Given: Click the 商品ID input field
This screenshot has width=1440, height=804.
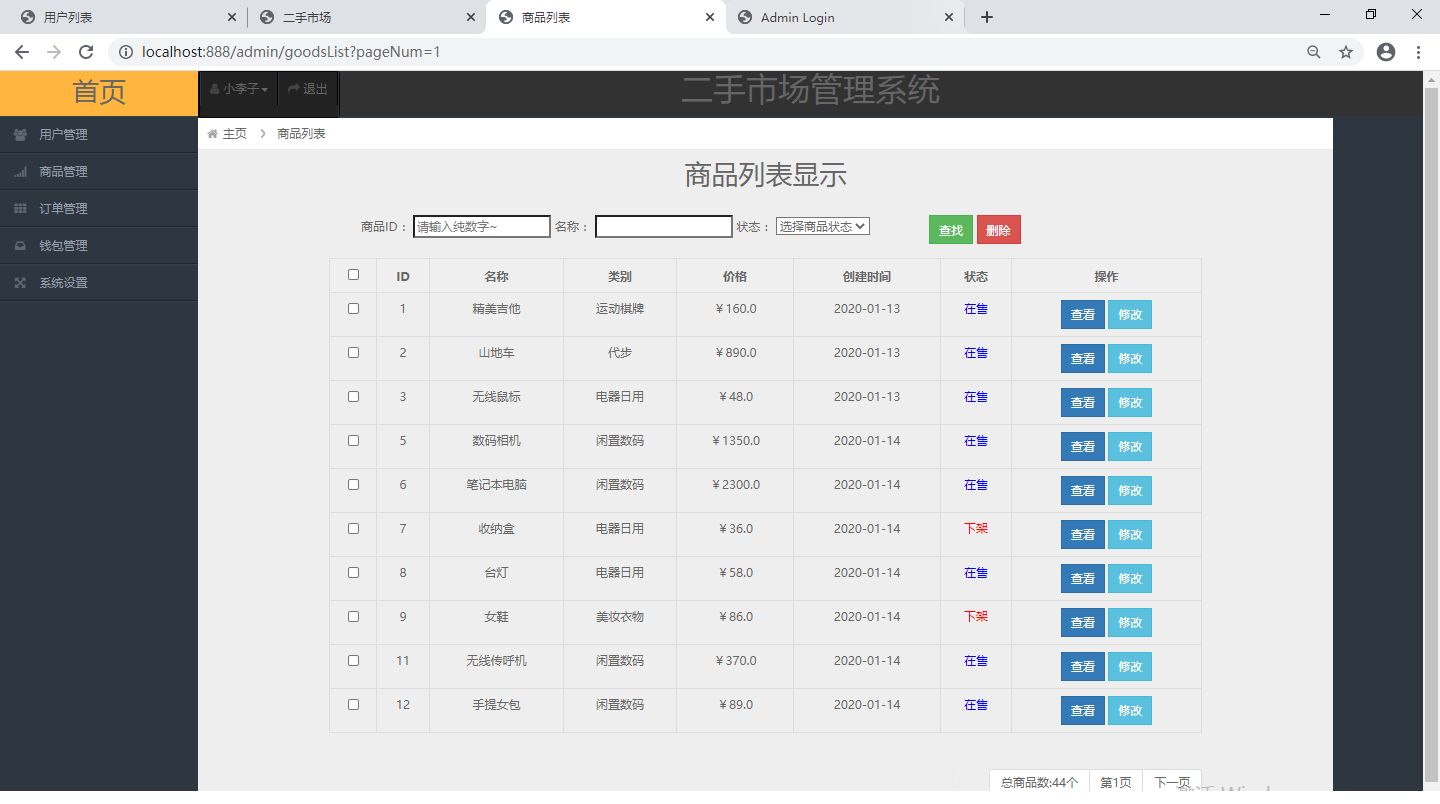Looking at the screenshot, I should (x=482, y=226).
